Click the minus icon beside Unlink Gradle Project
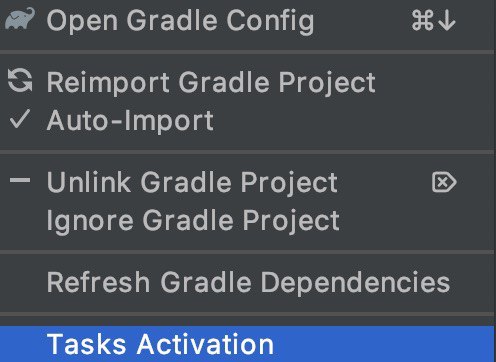The width and height of the screenshot is (496, 362). 20,180
